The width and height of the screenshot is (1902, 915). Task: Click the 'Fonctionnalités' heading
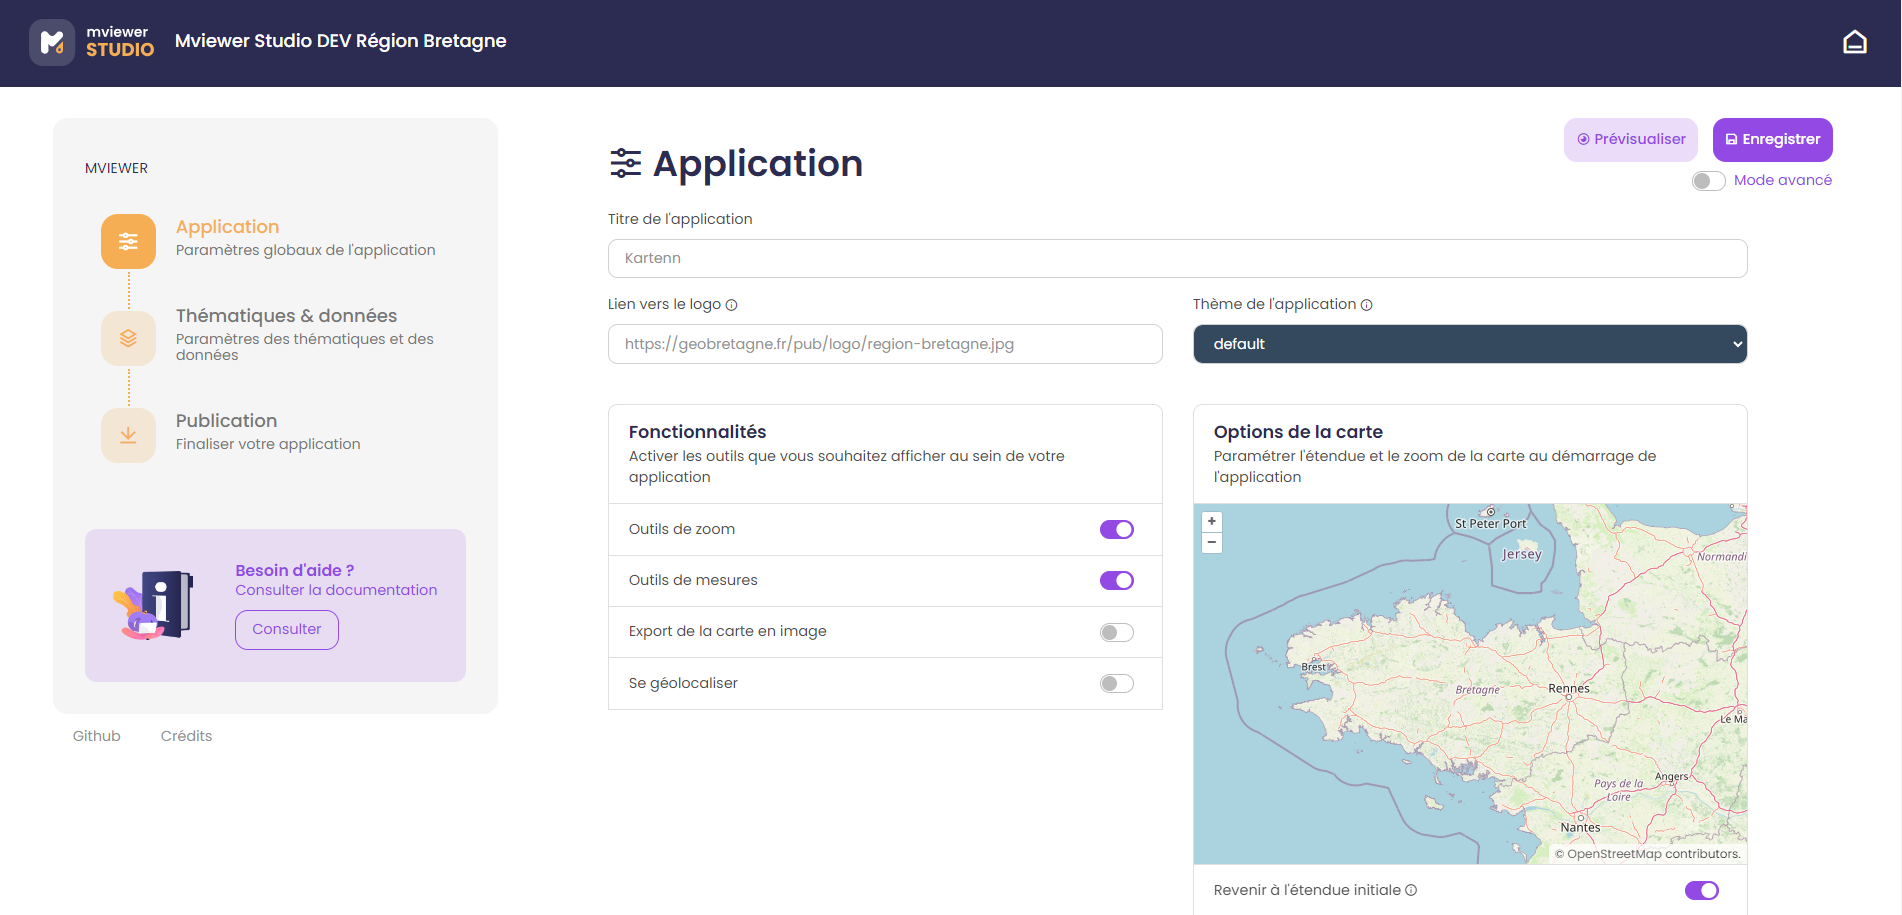[x=697, y=432]
